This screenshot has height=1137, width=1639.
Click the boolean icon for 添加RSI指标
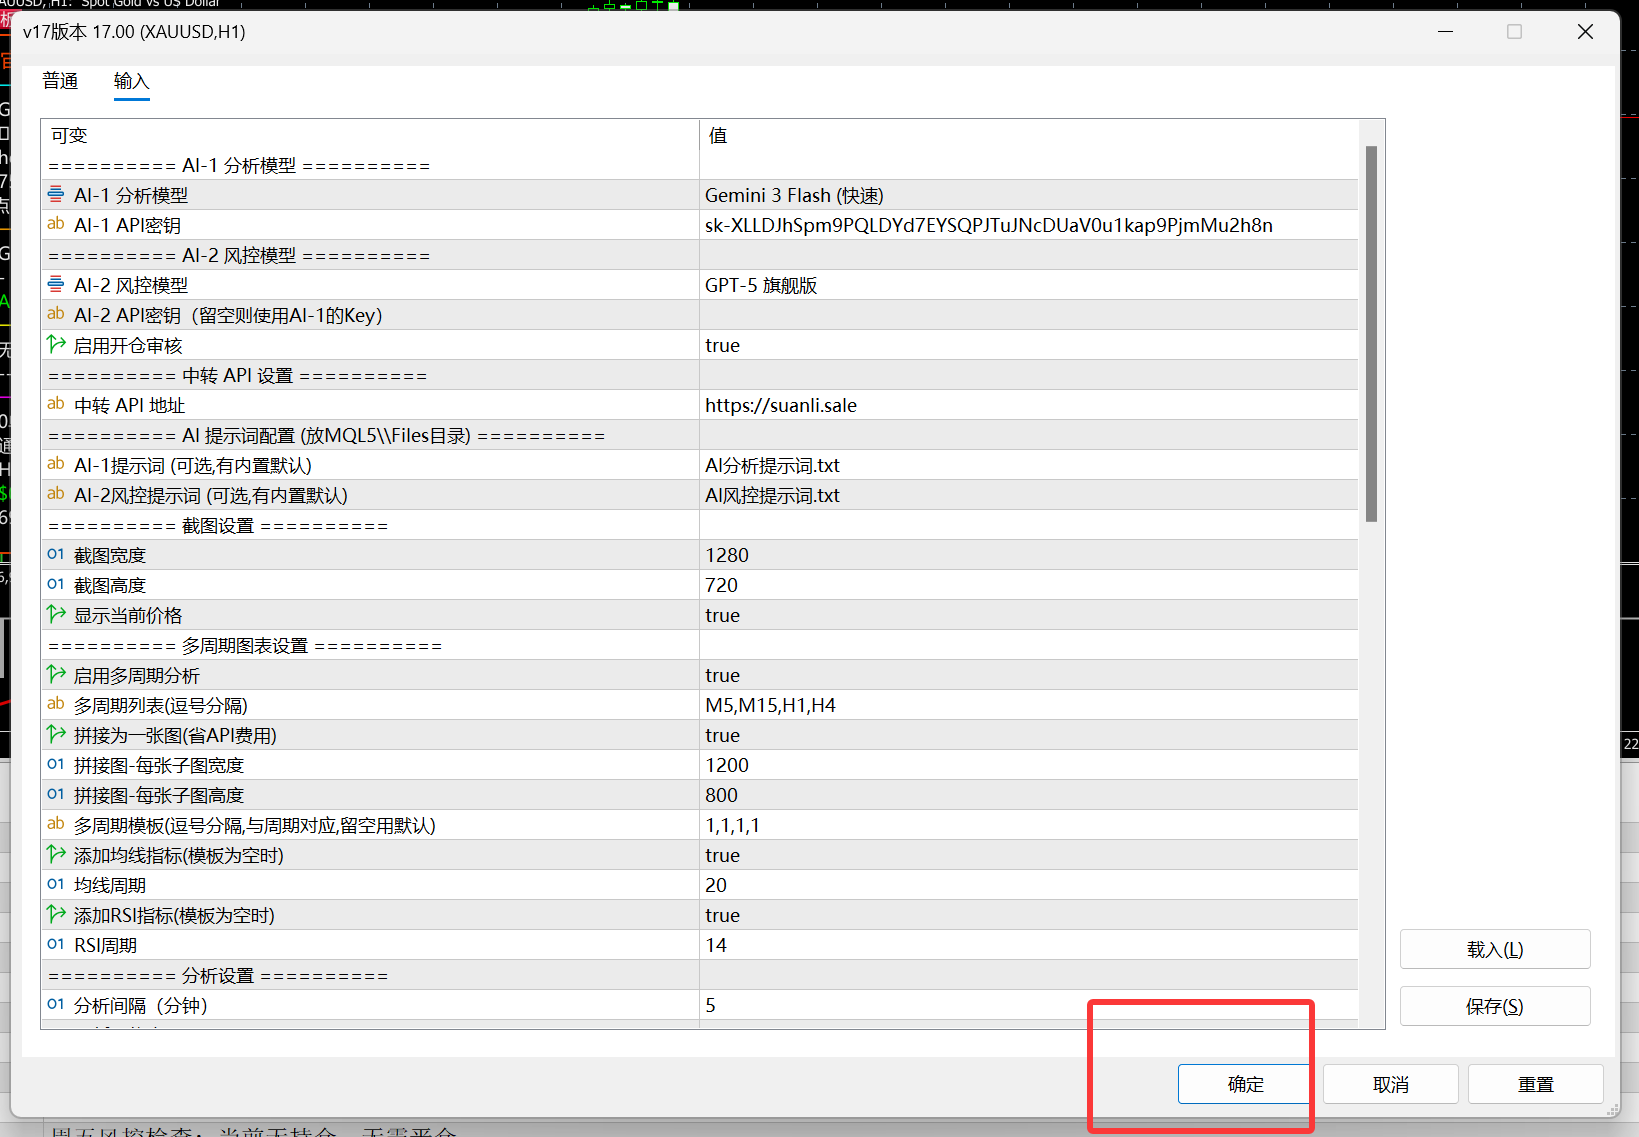click(x=56, y=914)
